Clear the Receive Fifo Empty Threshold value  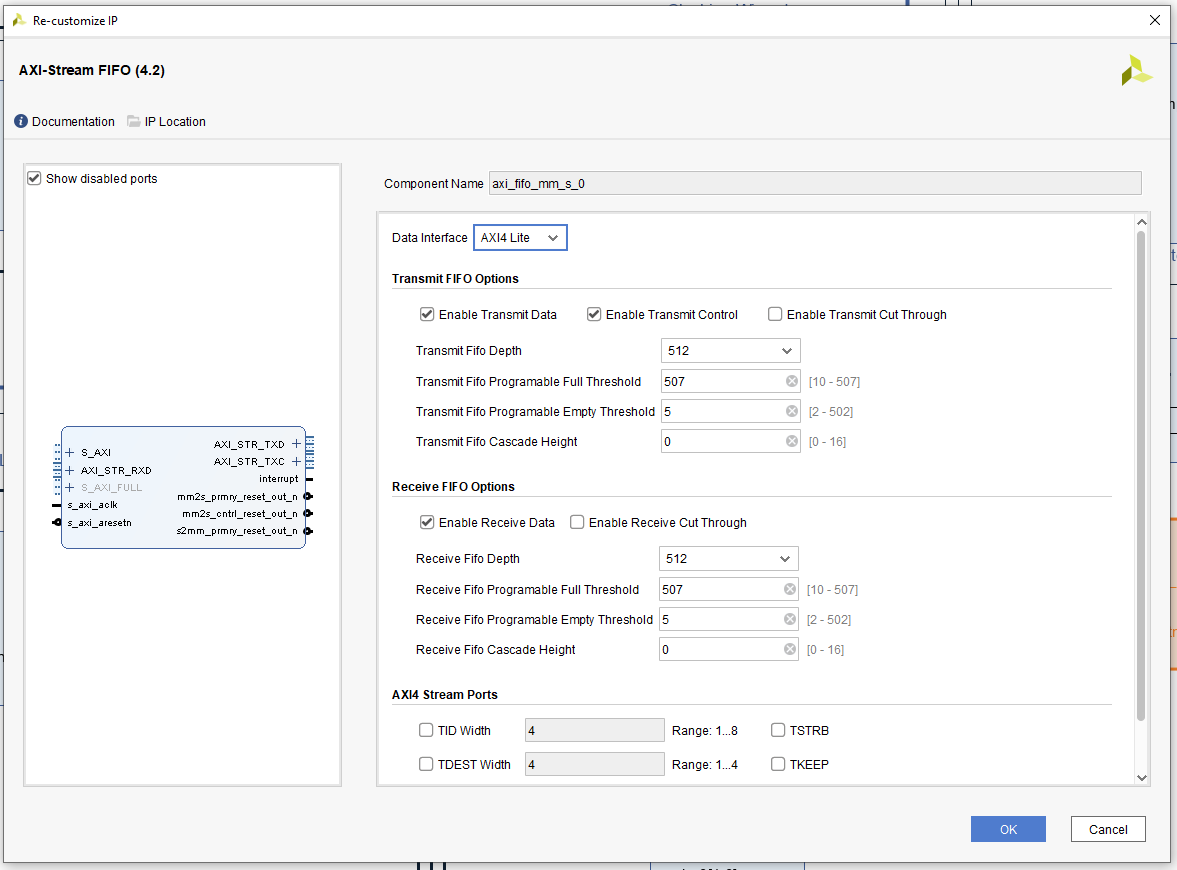point(790,619)
